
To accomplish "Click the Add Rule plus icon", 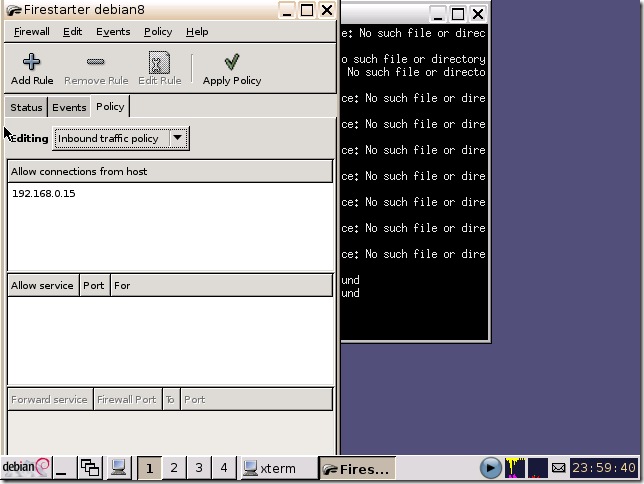I will click(x=31, y=62).
